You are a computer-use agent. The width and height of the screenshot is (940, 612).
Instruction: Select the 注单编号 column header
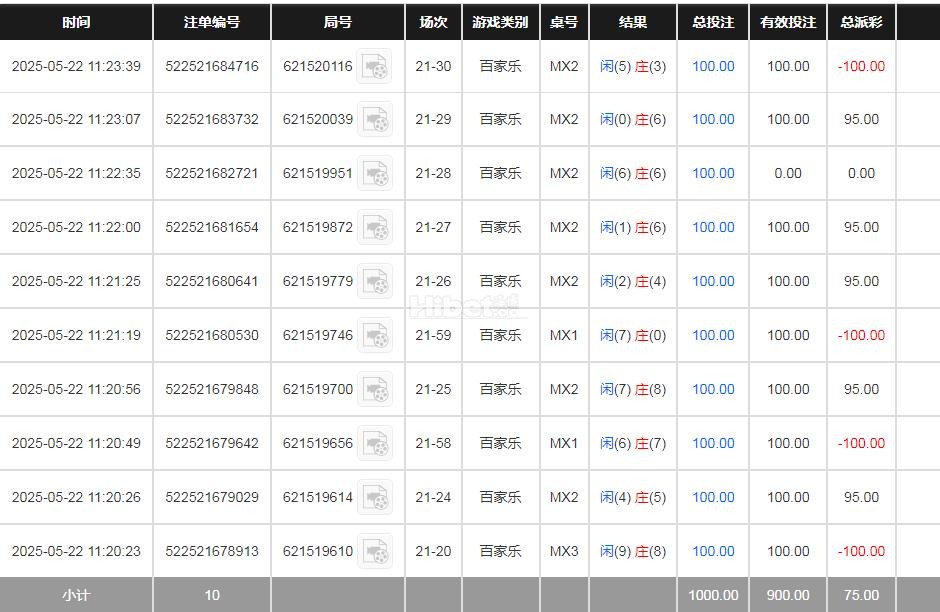pyautogui.click(x=212, y=22)
